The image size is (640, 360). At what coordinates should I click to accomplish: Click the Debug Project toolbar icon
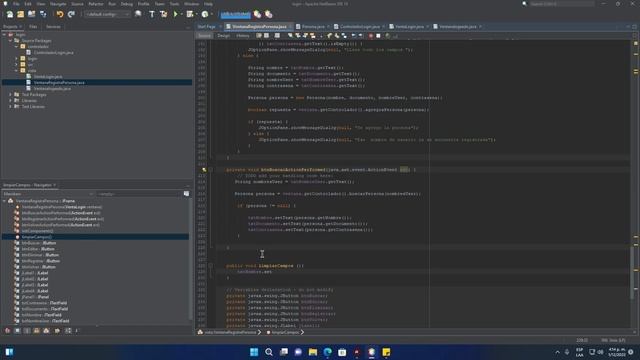point(190,14)
